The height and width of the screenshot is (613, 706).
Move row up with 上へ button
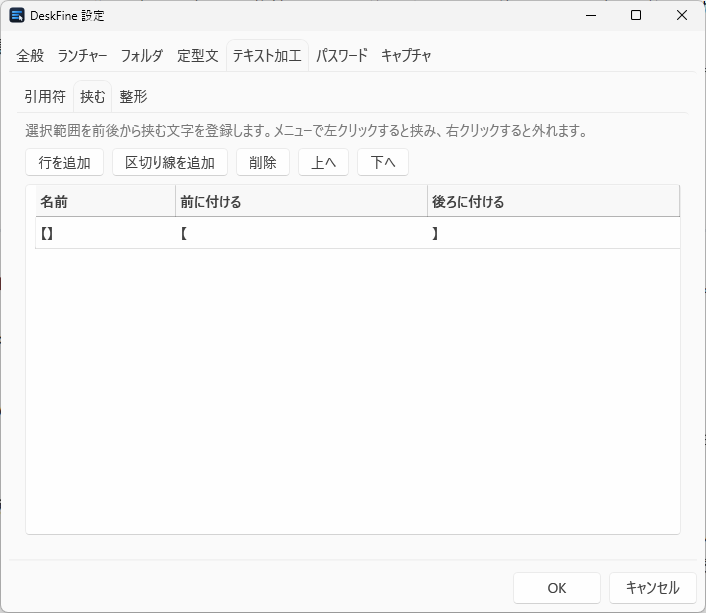(x=323, y=163)
